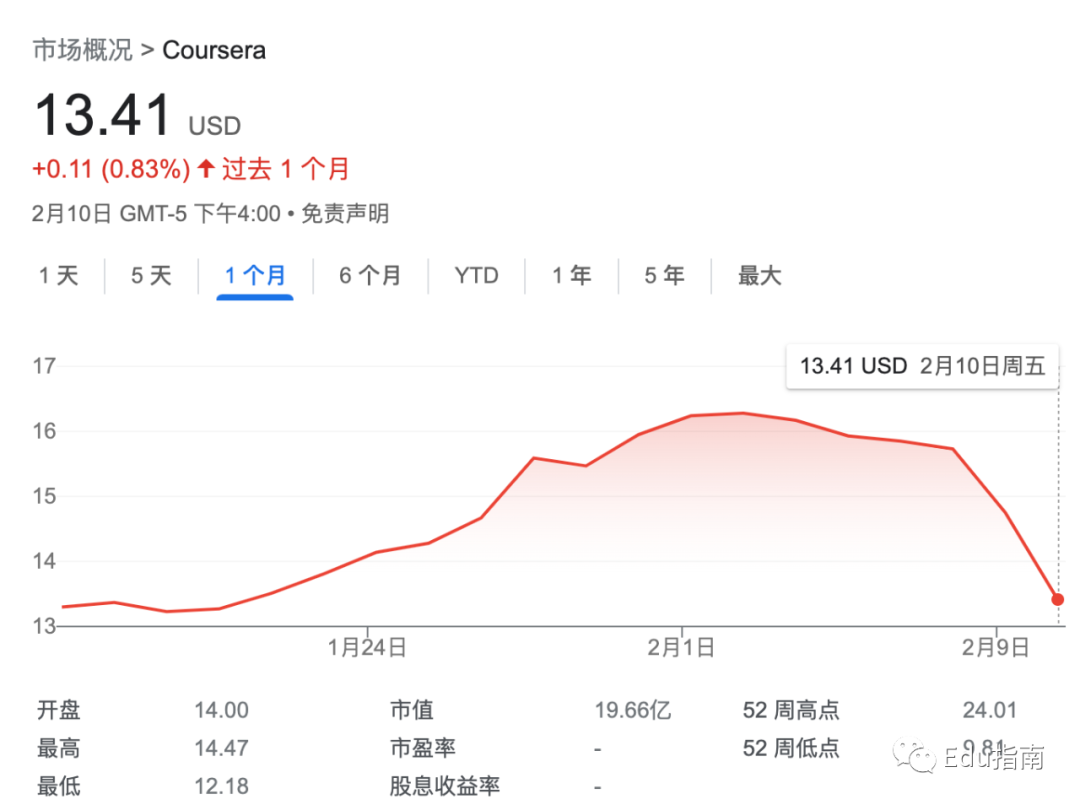Click the red up arrow icon
Viewport: 1080px width, 805px height.
(206, 168)
